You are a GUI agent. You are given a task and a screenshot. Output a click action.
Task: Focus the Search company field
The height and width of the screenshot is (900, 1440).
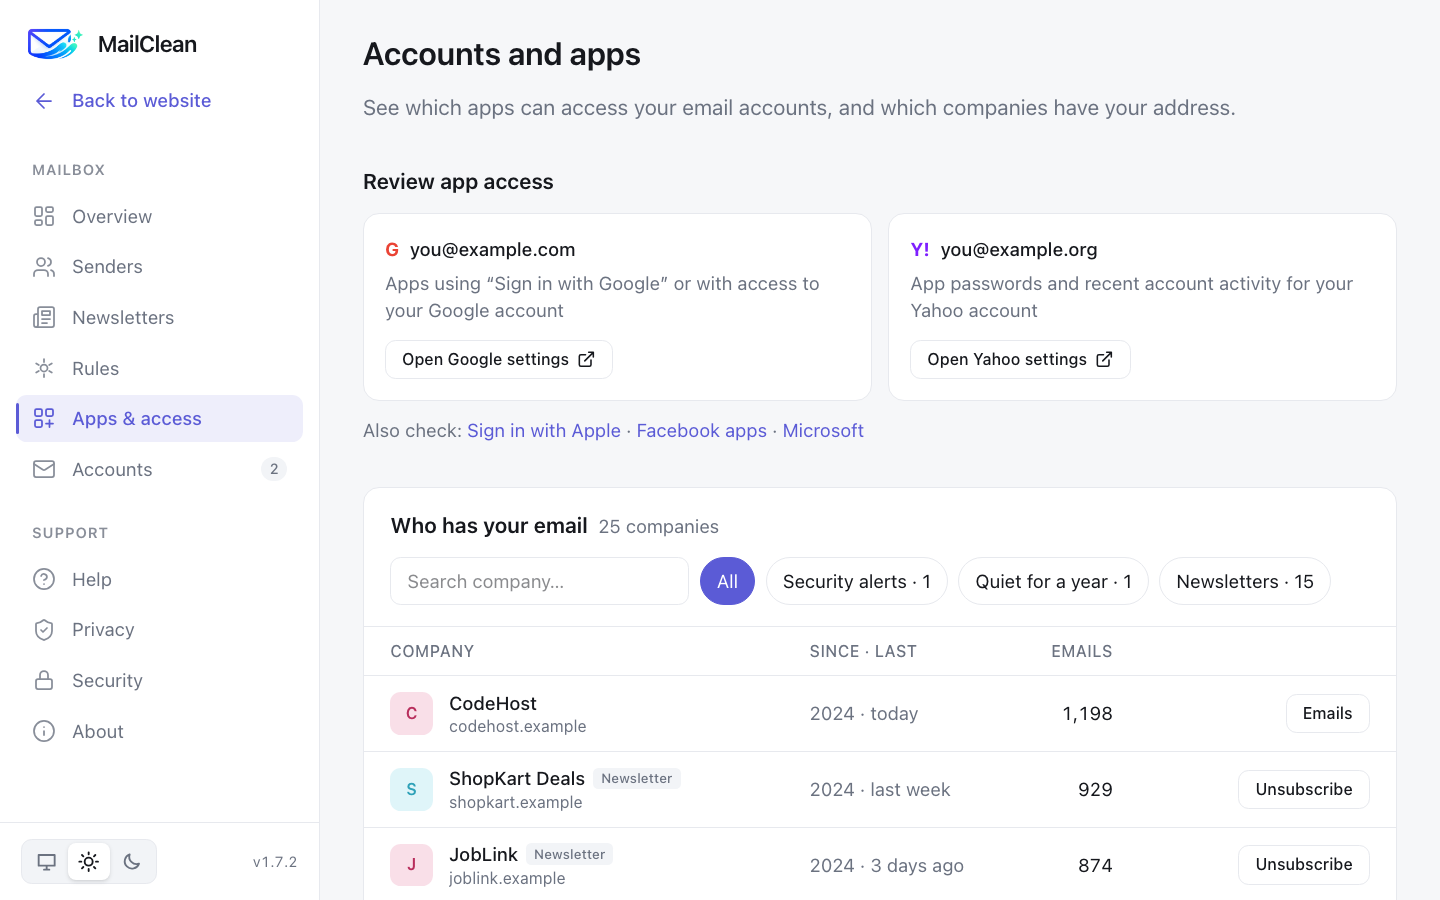tap(539, 581)
